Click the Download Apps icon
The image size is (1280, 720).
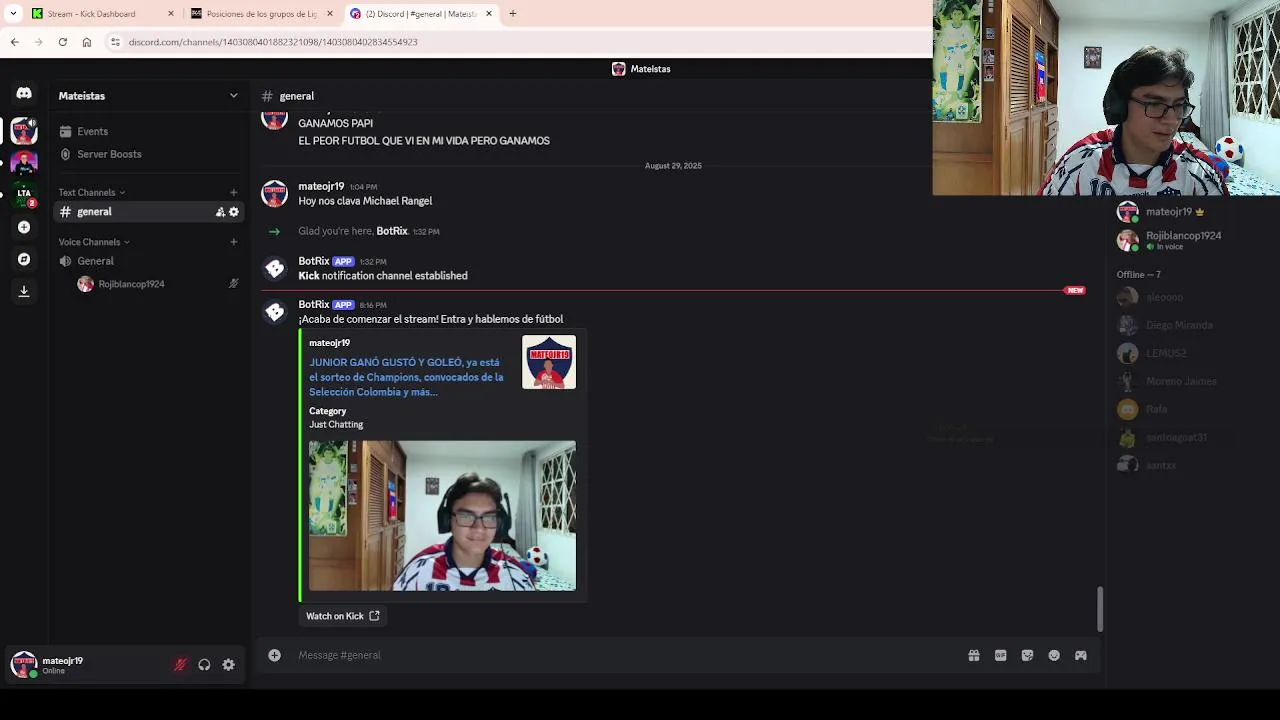tap(24, 291)
